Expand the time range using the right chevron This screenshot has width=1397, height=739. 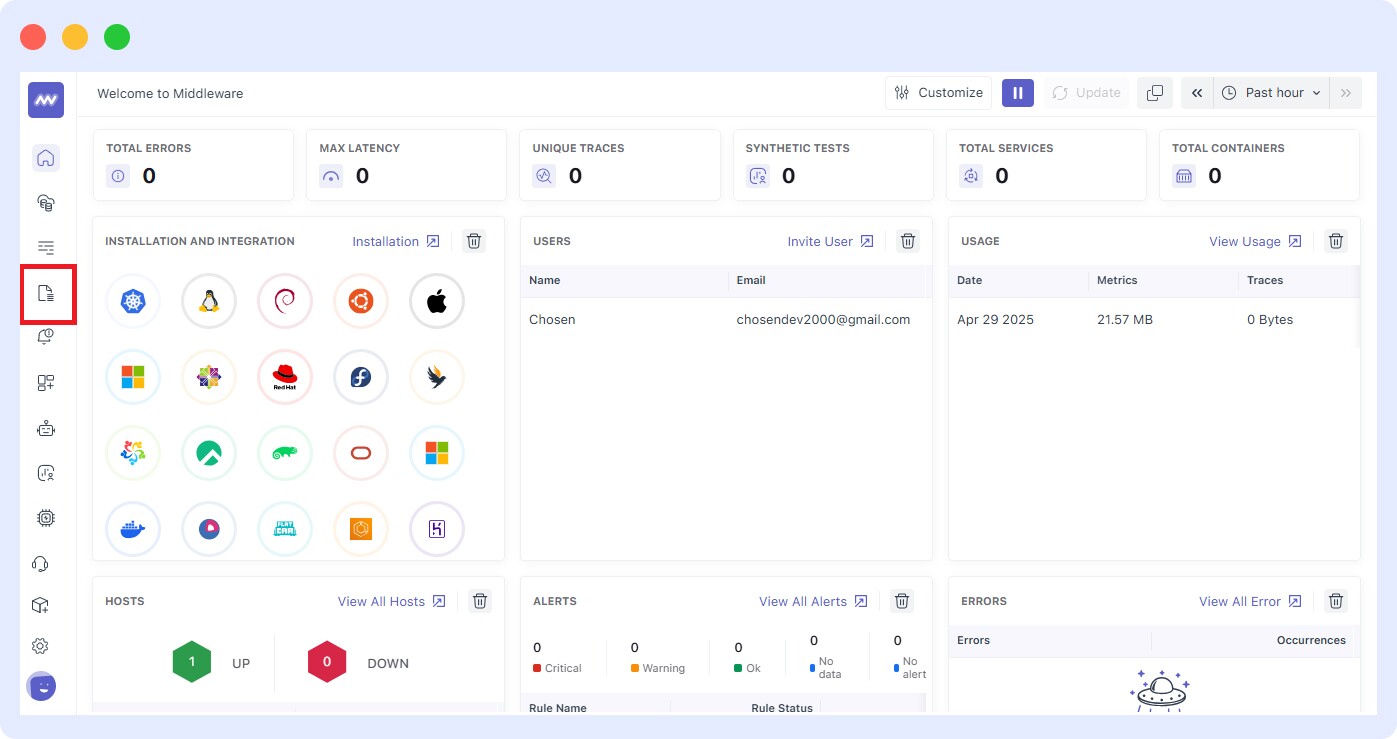click(x=1345, y=92)
